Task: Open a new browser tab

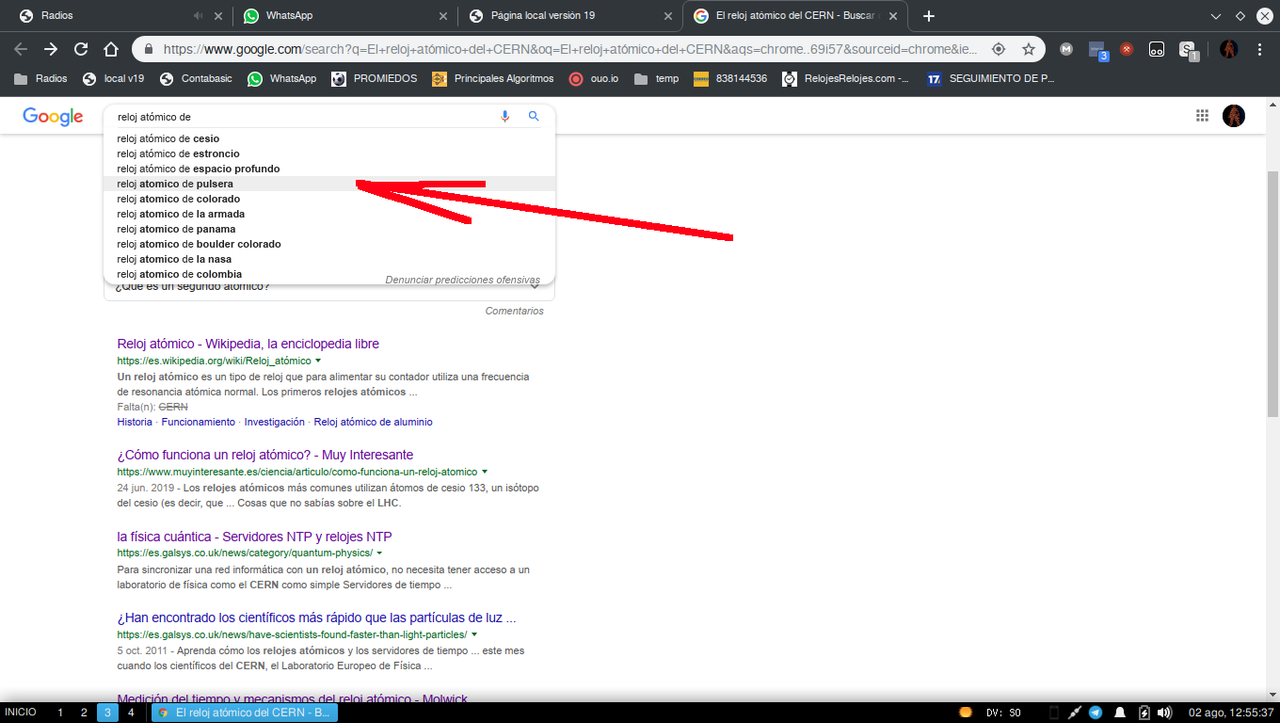Action: click(x=929, y=16)
